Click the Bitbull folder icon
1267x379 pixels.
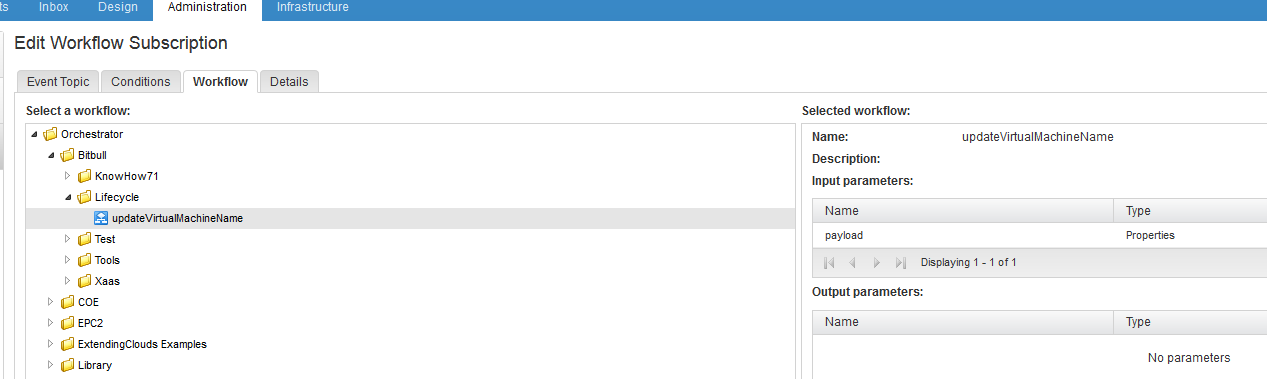click(x=67, y=155)
